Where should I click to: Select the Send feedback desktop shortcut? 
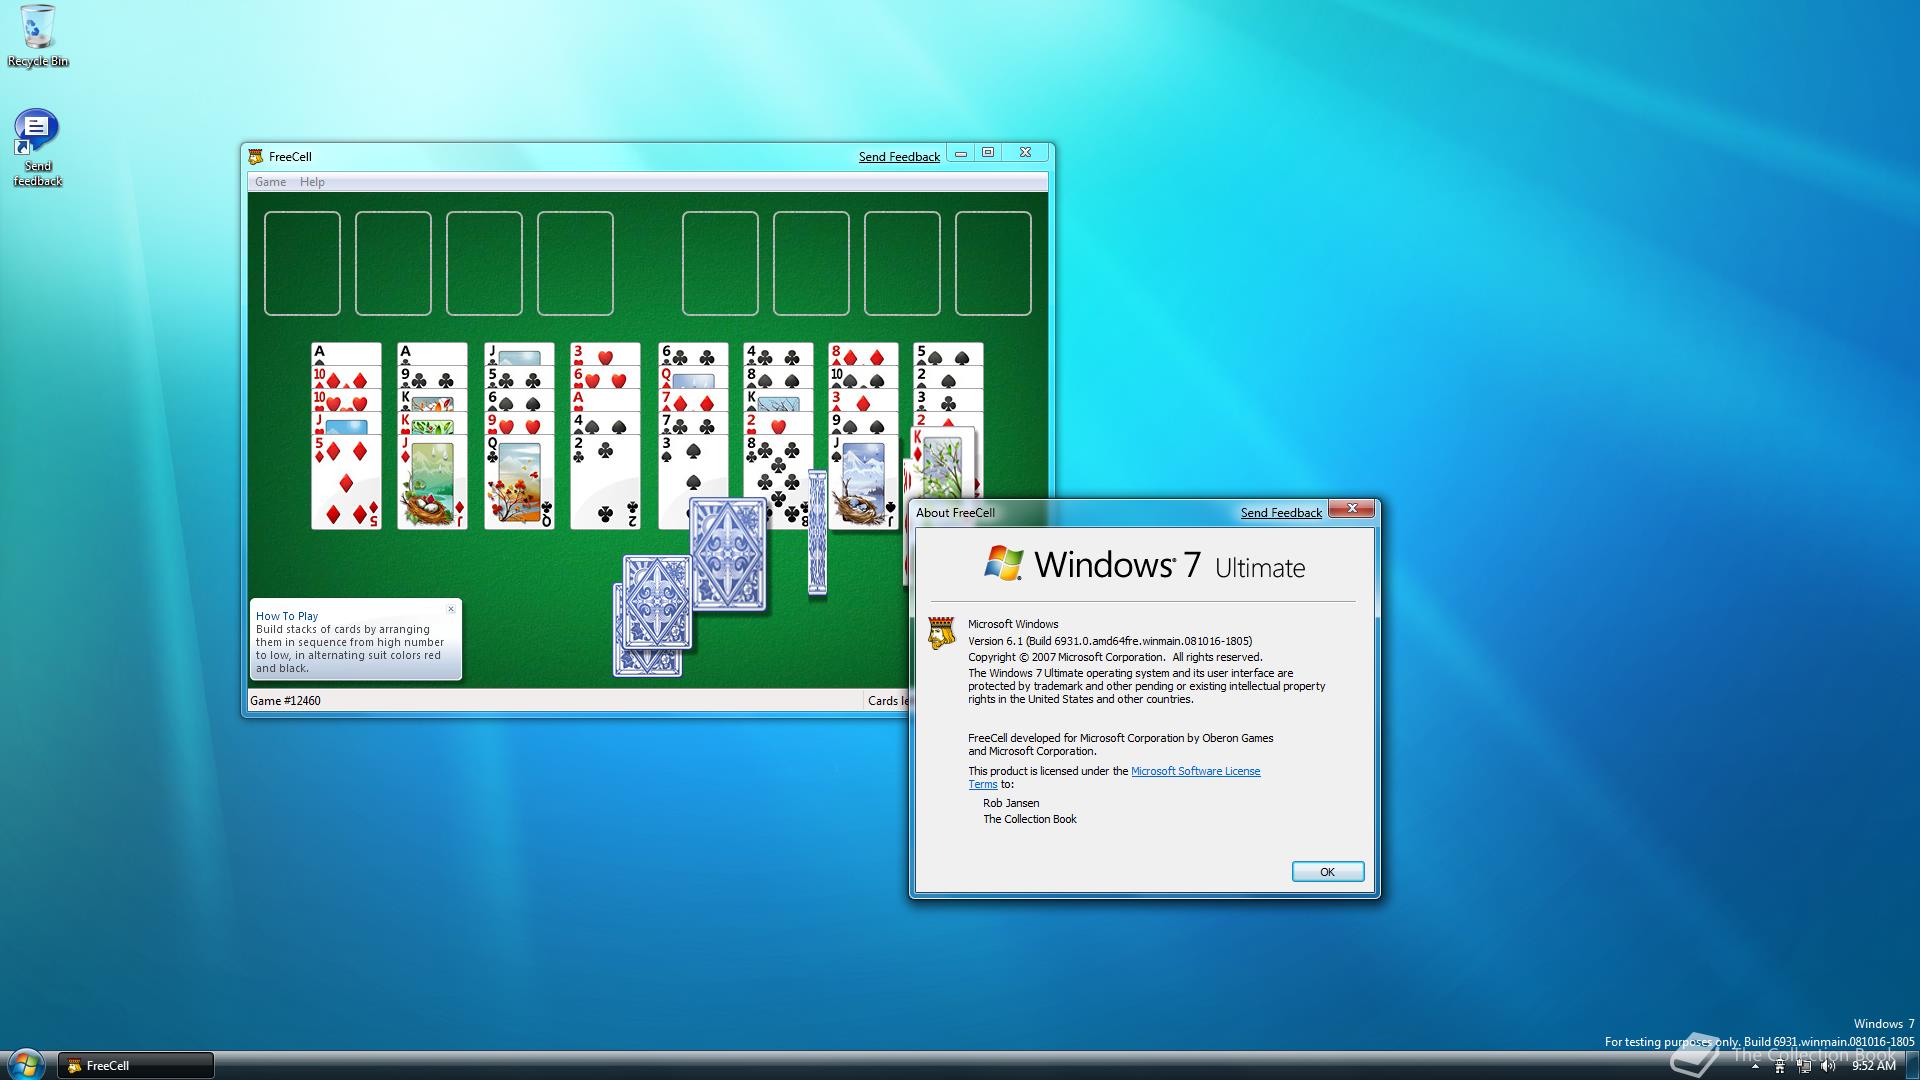coord(37,148)
